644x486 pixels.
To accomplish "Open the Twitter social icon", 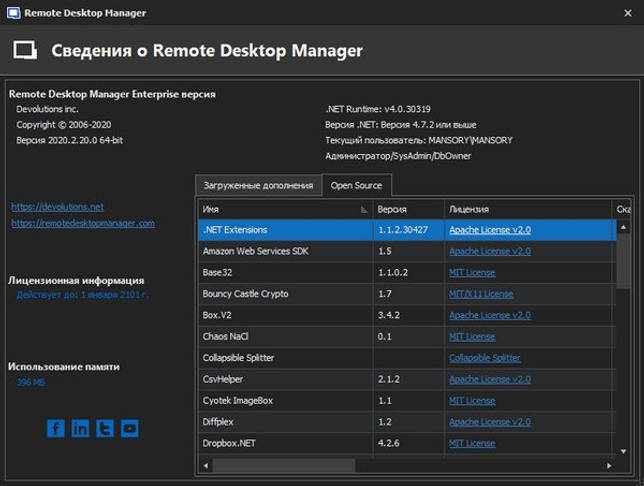I will tap(105, 429).
